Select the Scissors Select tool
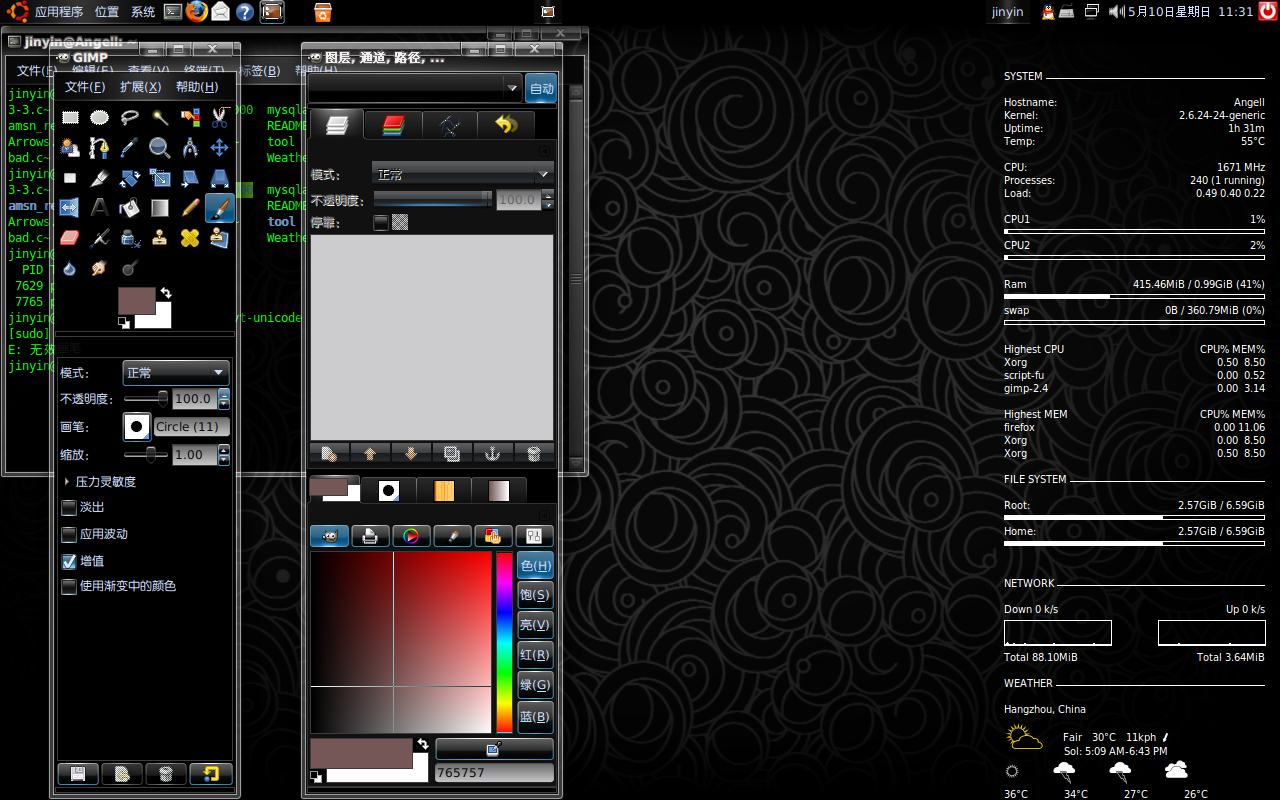The height and width of the screenshot is (800, 1280). point(220,117)
